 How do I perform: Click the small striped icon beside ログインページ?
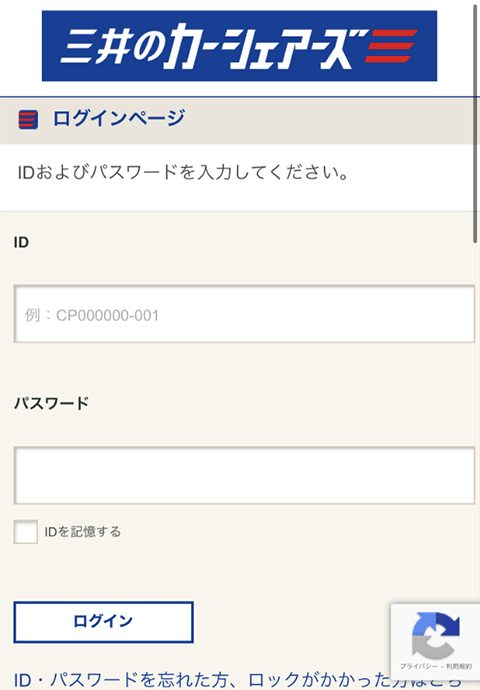click(x=28, y=120)
